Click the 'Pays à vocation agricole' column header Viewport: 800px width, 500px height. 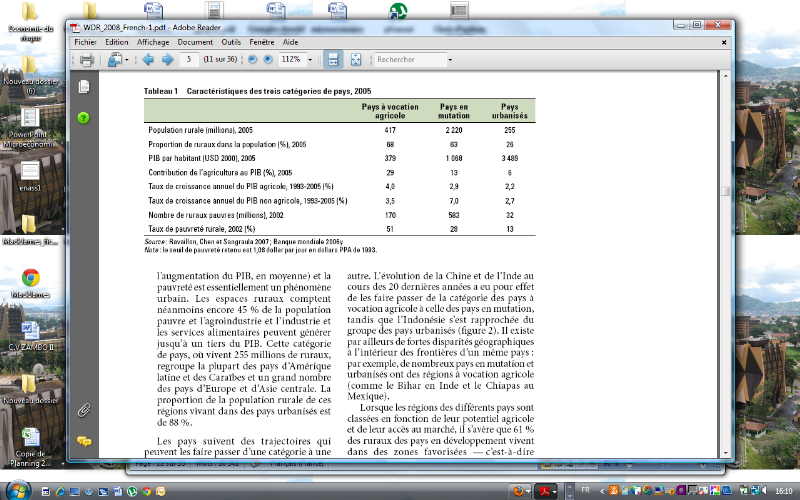click(390, 111)
